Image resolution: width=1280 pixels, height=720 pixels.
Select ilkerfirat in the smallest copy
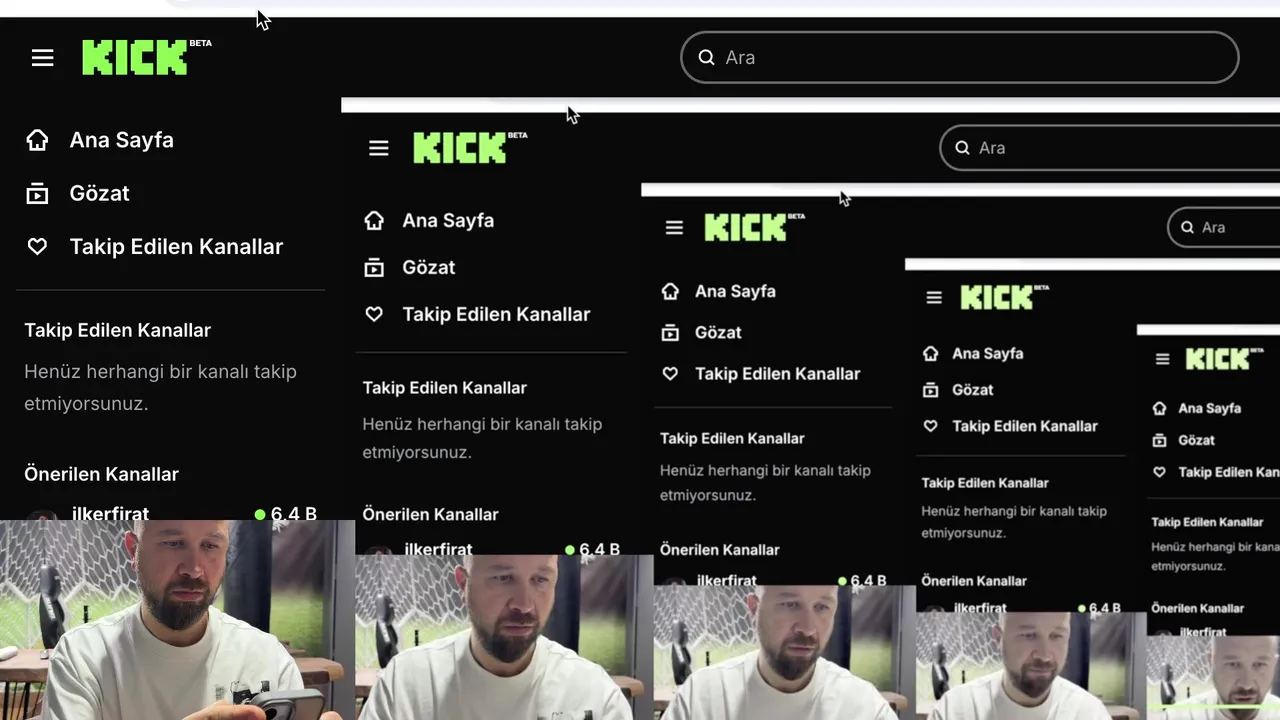click(x=1203, y=632)
